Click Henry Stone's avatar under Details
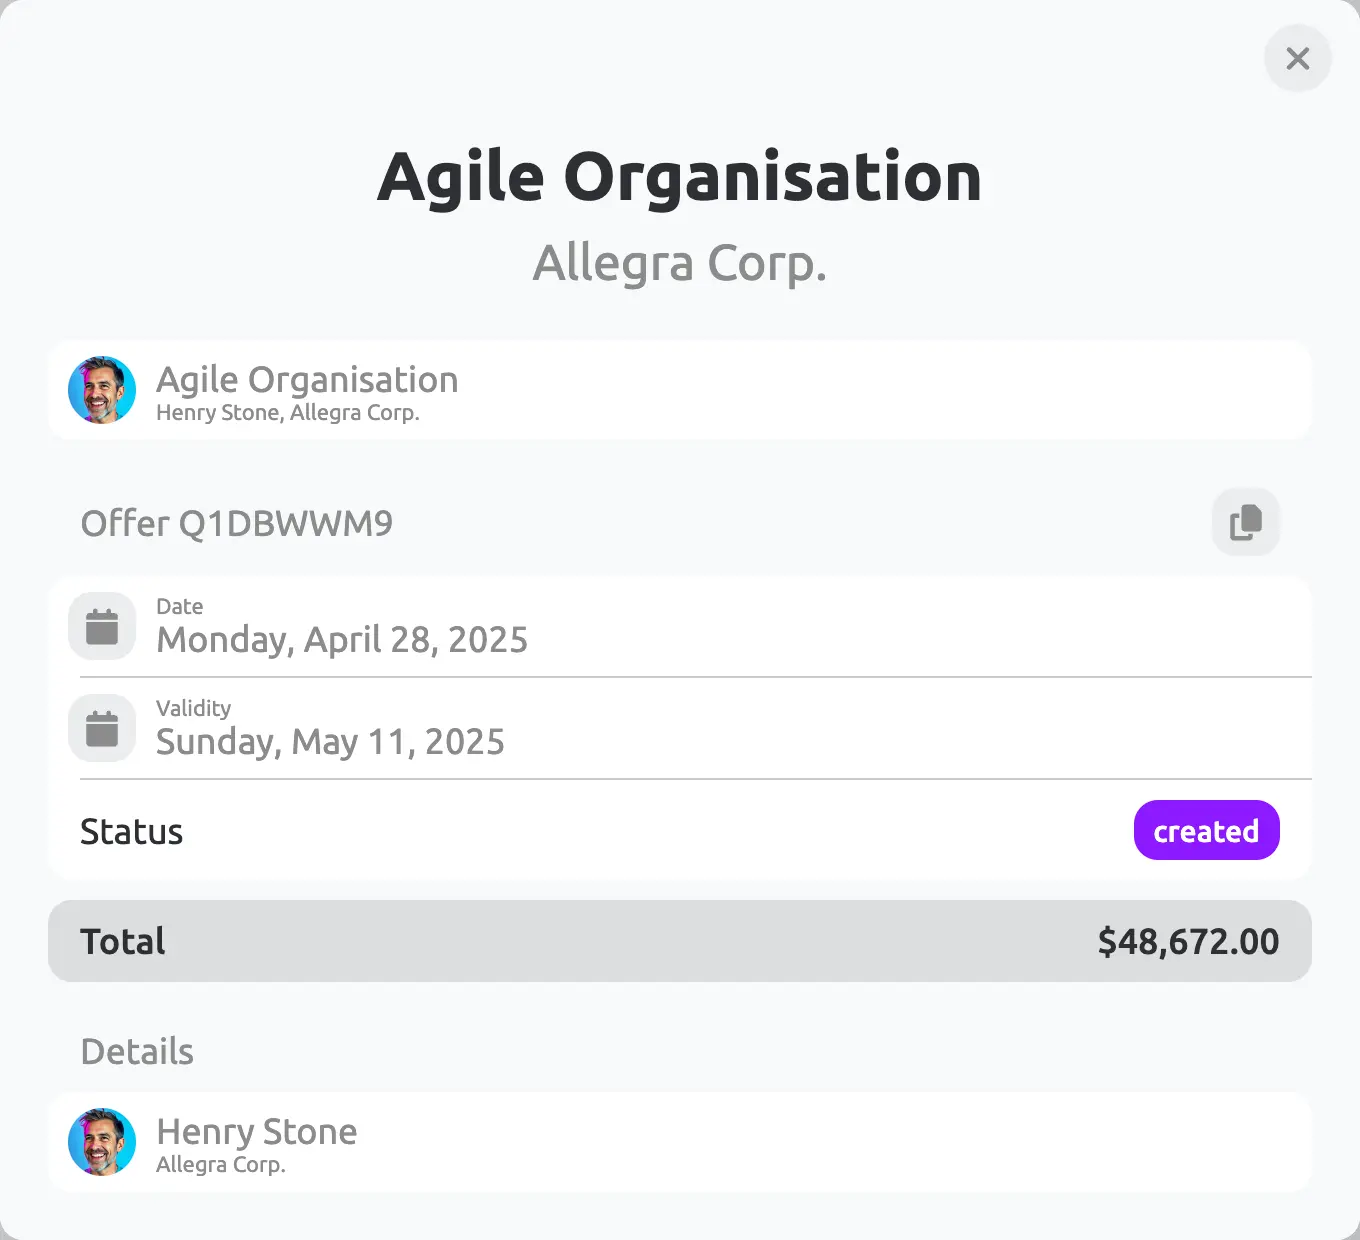 [x=102, y=1142]
